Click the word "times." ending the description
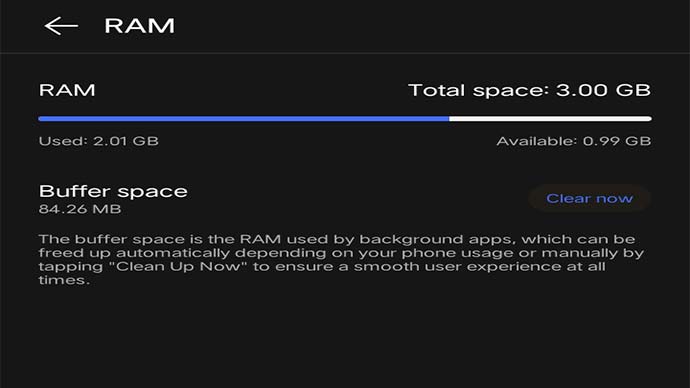This screenshot has height=388, width=690. [64, 280]
